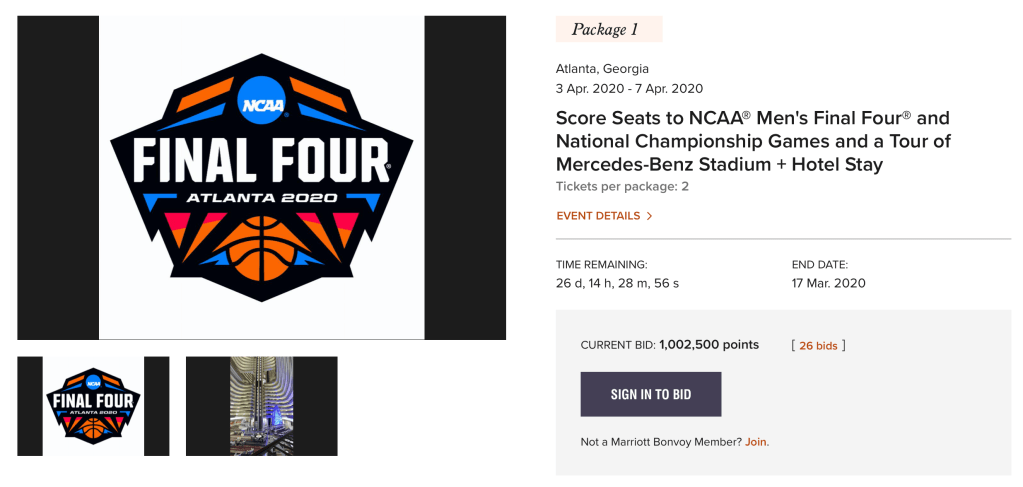The width and height of the screenshot is (1023, 487).
Task: Click the chevron arrow beside Event Details
Action: (649, 216)
